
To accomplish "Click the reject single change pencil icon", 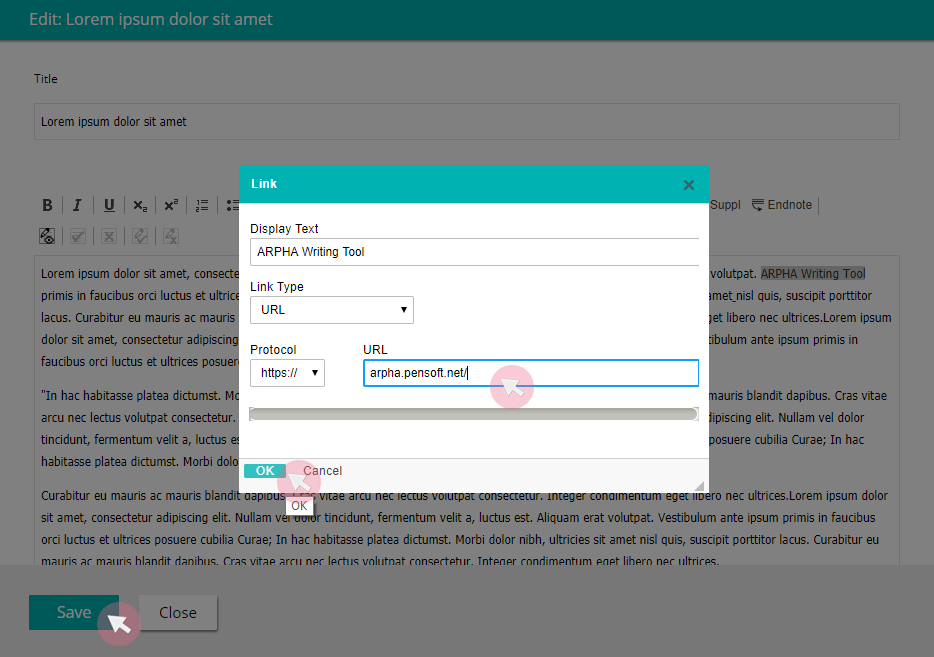I will click(x=171, y=236).
